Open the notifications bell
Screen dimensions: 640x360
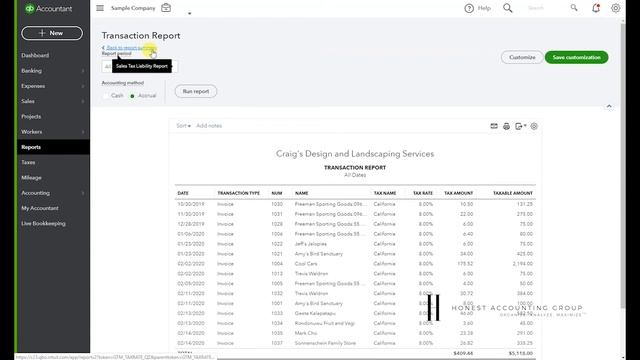[x=596, y=8]
